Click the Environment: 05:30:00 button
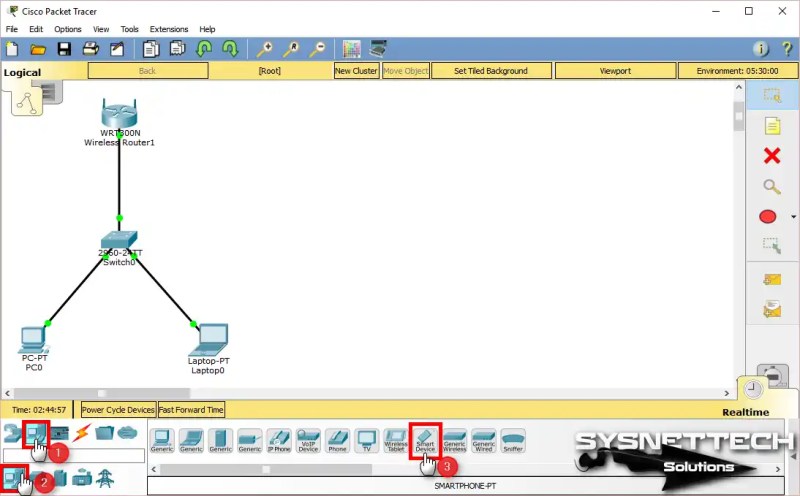The width and height of the screenshot is (800, 496). (738, 71)
